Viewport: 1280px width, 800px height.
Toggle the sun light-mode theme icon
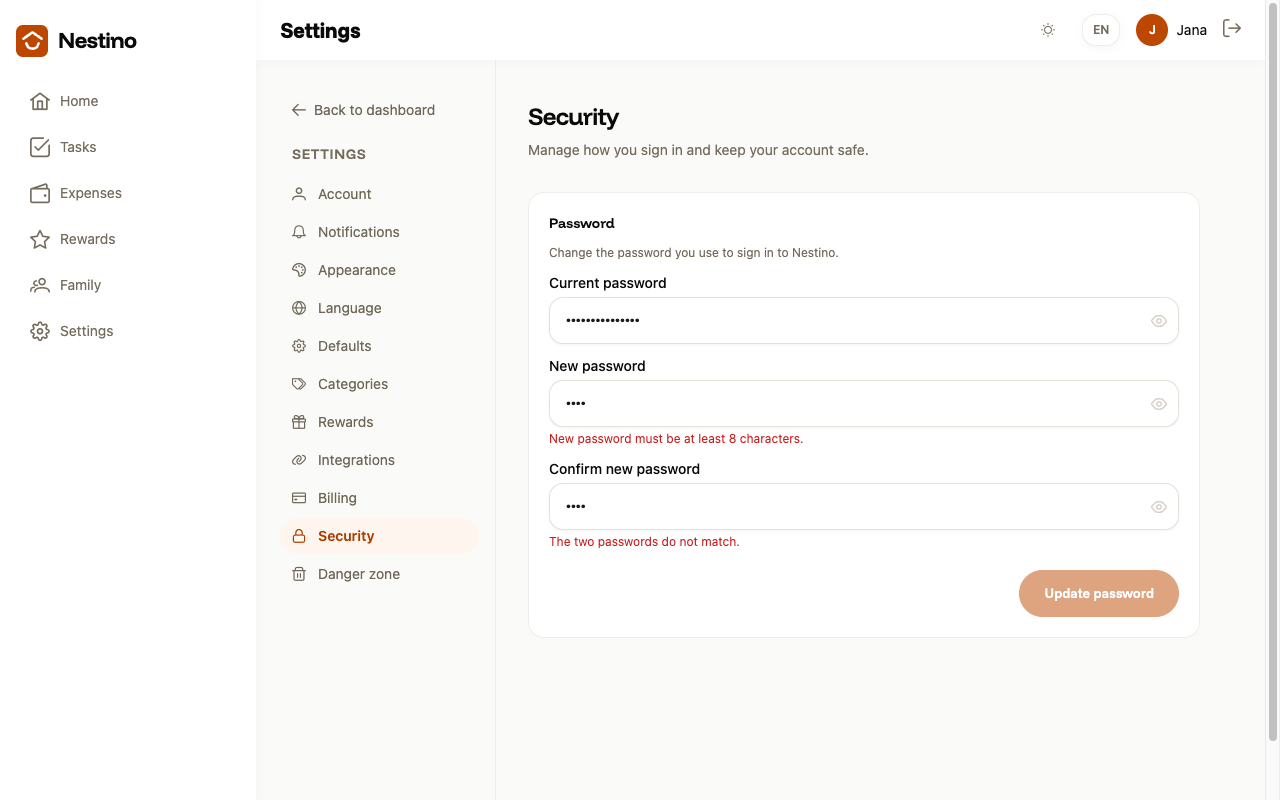(1048, 30)
